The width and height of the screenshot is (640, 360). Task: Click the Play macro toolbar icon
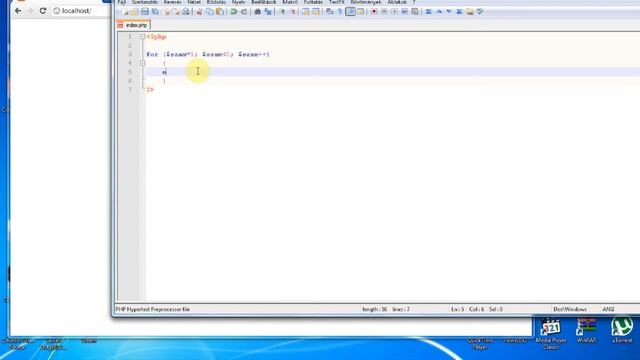pyautogui.click(x=394, y=12)
